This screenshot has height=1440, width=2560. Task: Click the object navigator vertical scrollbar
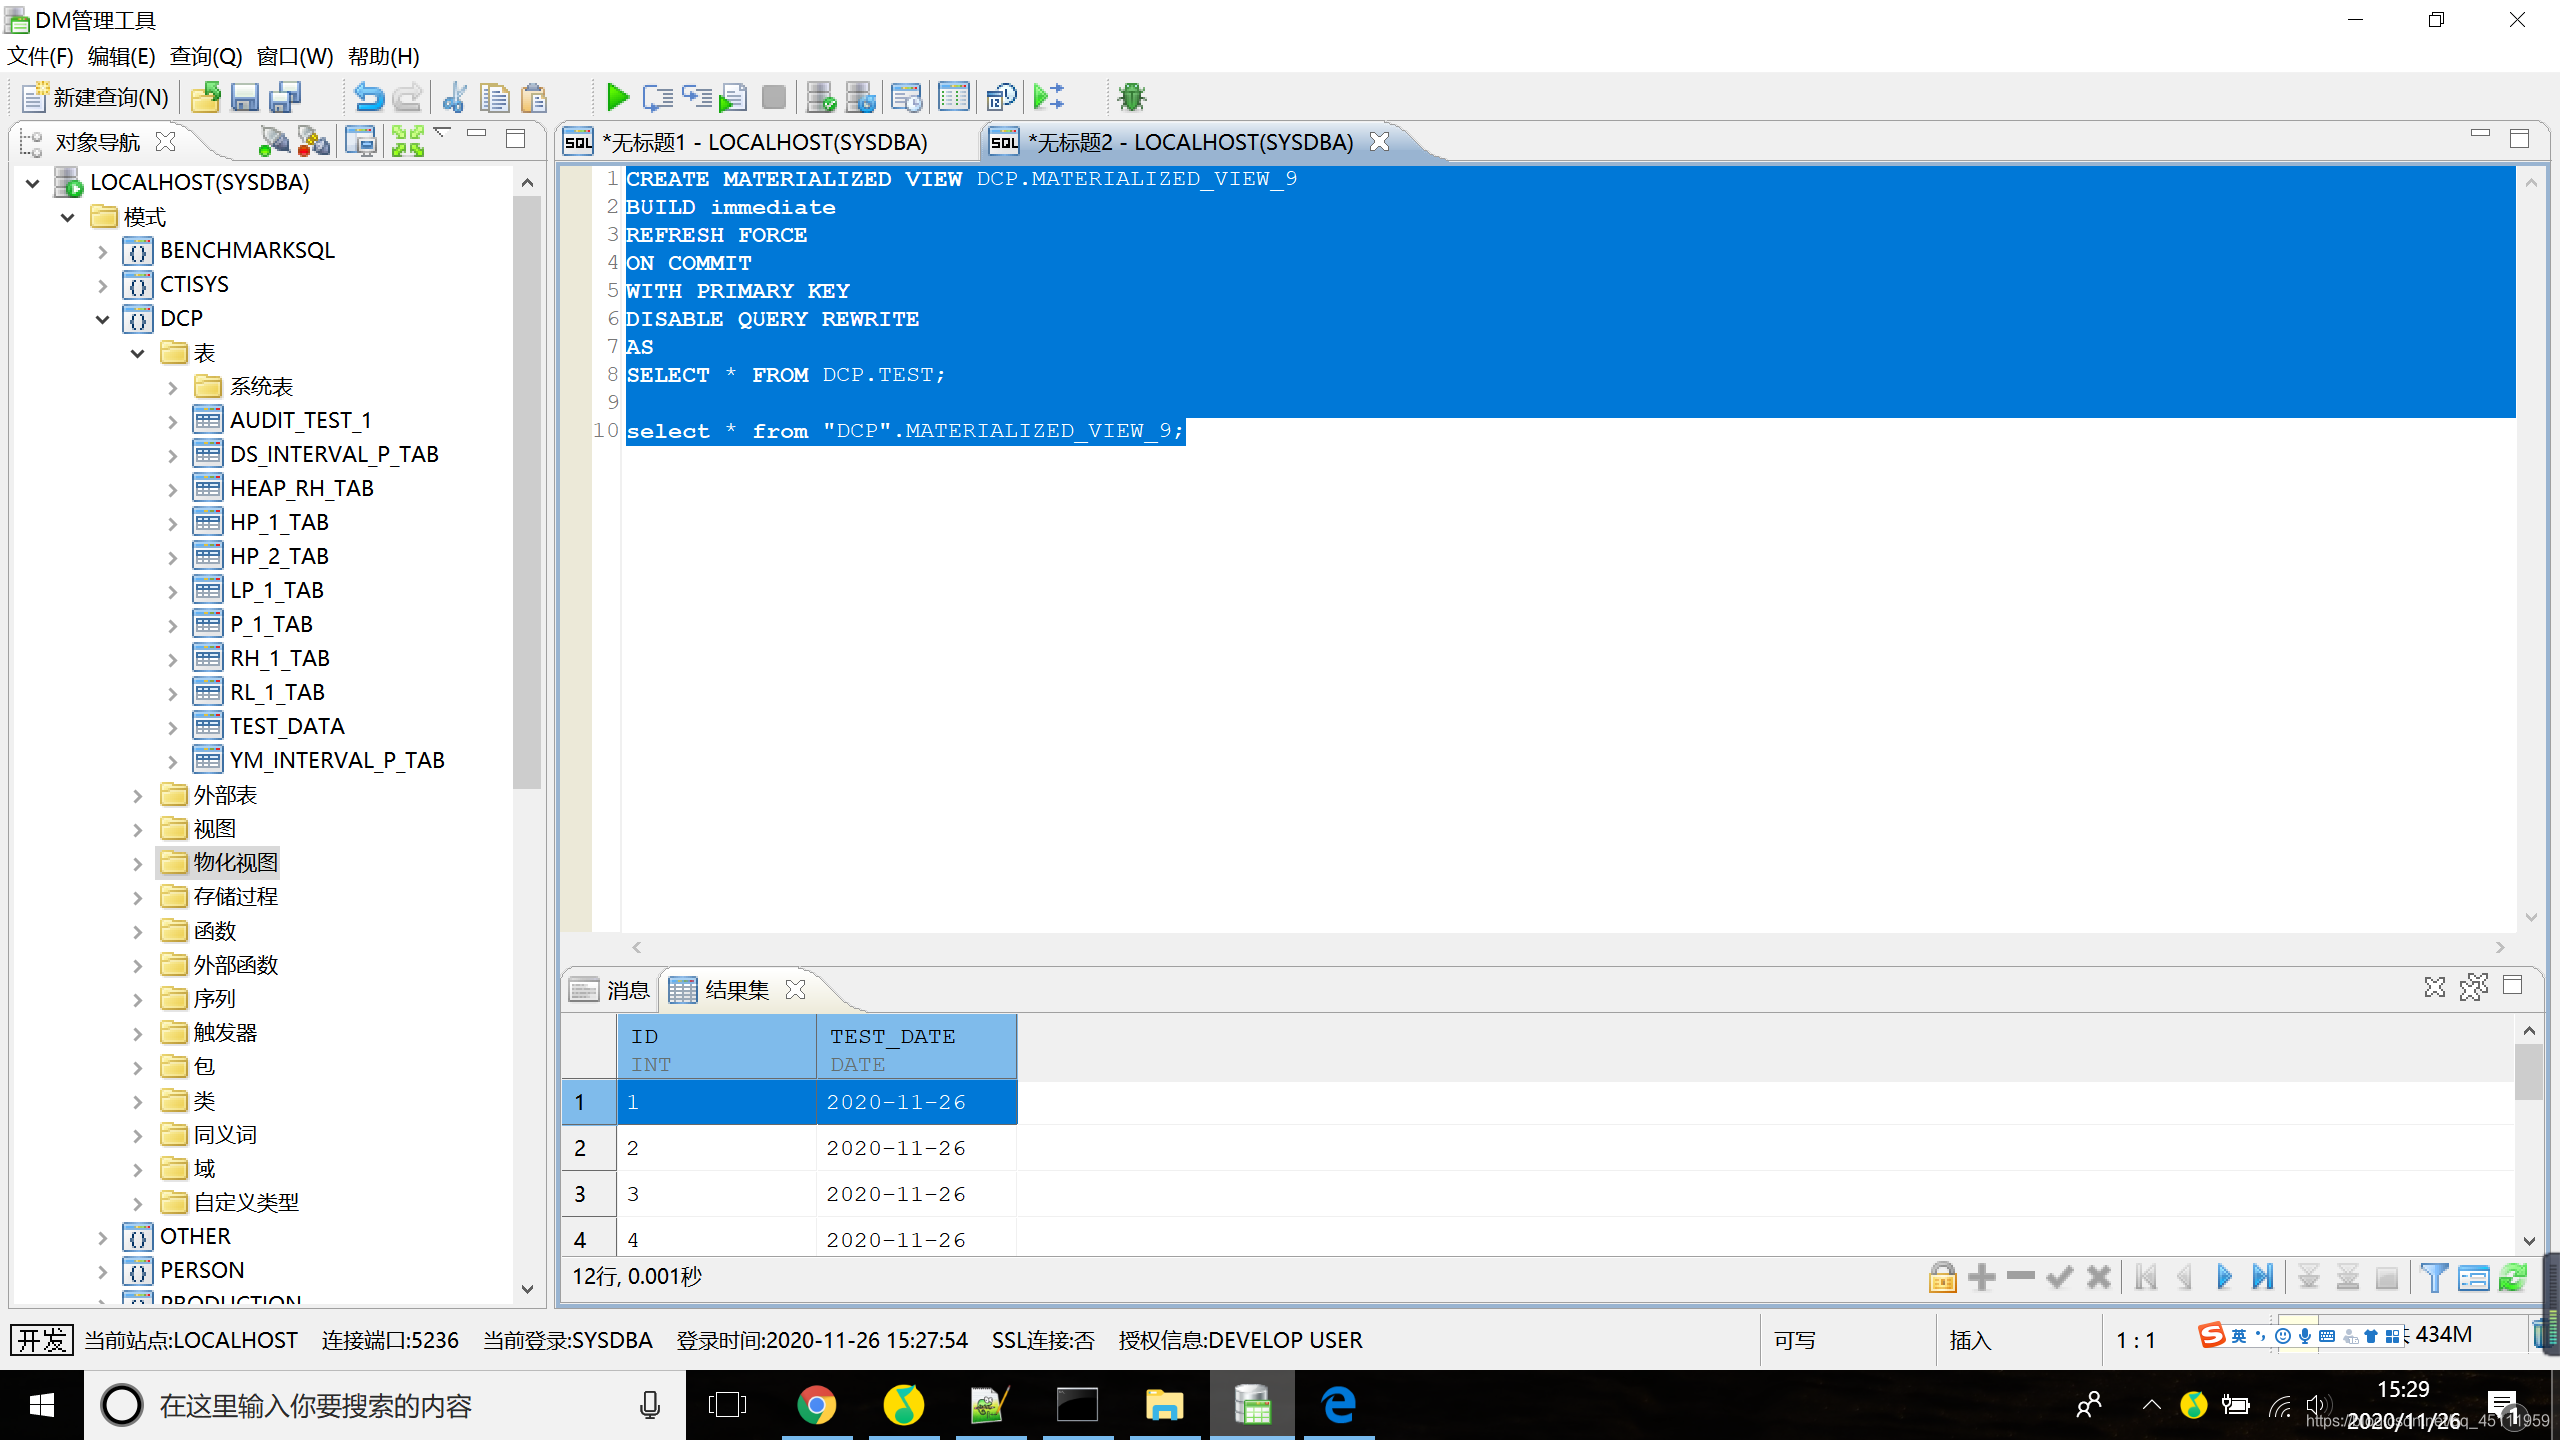pyautogui.click(x=527, y=490)
